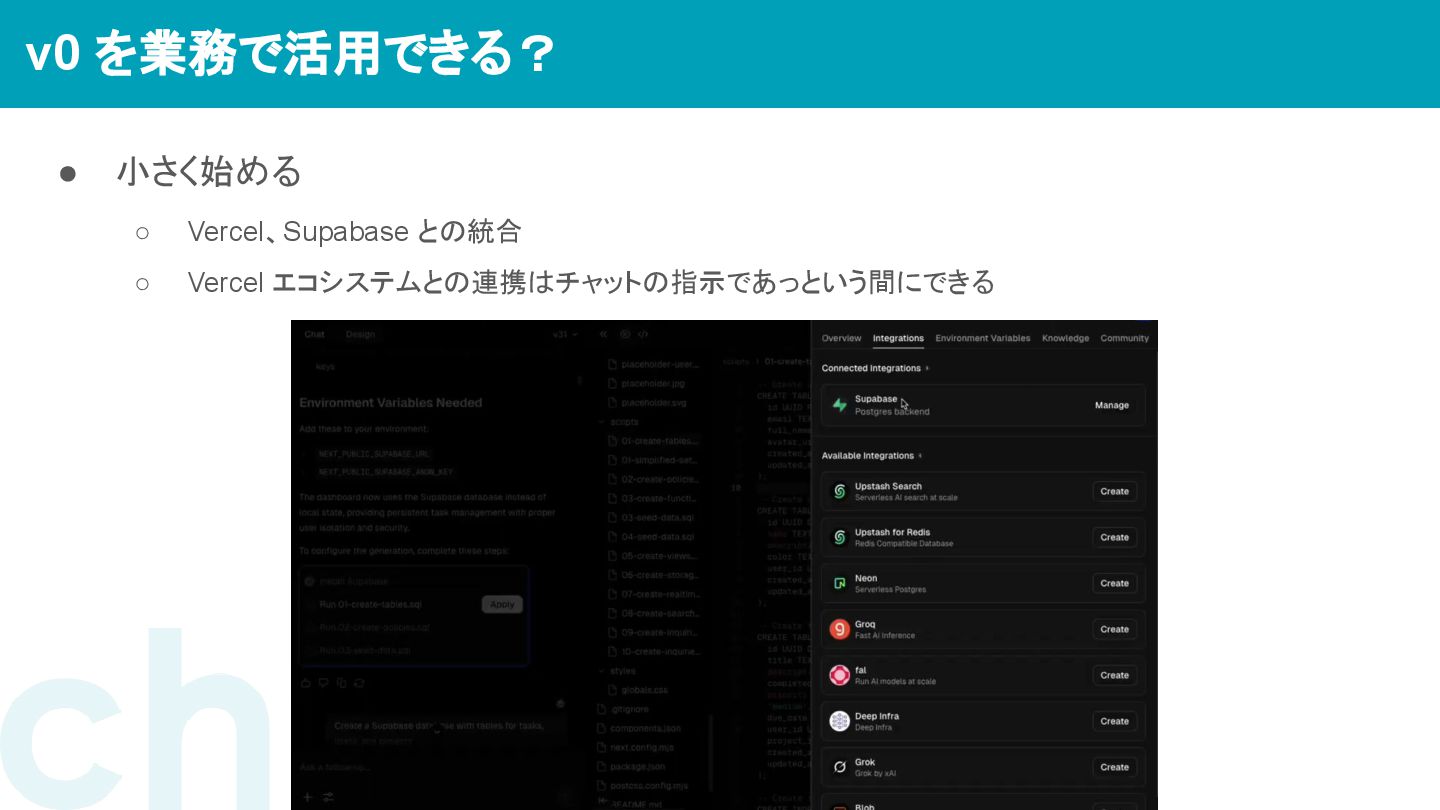Toggle the Install Supabase step checkmark
1440x810 pixels.
tap(309, 581)
